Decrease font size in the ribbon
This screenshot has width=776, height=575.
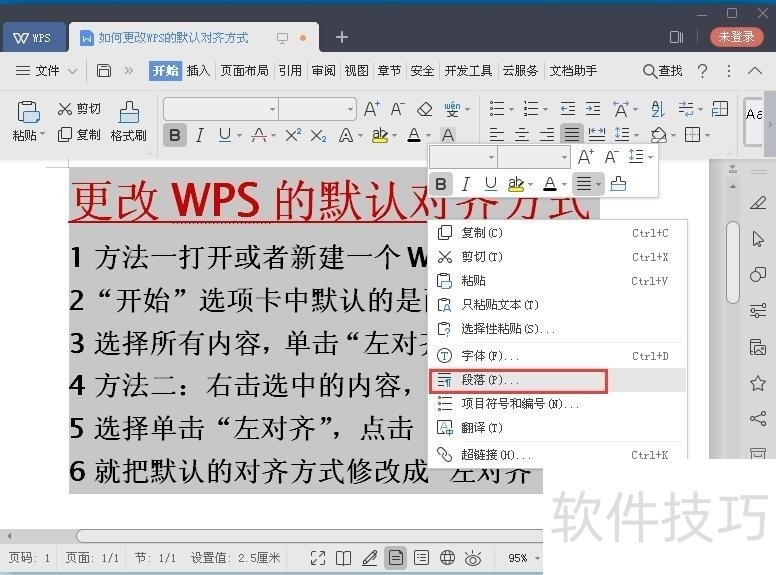397,108
